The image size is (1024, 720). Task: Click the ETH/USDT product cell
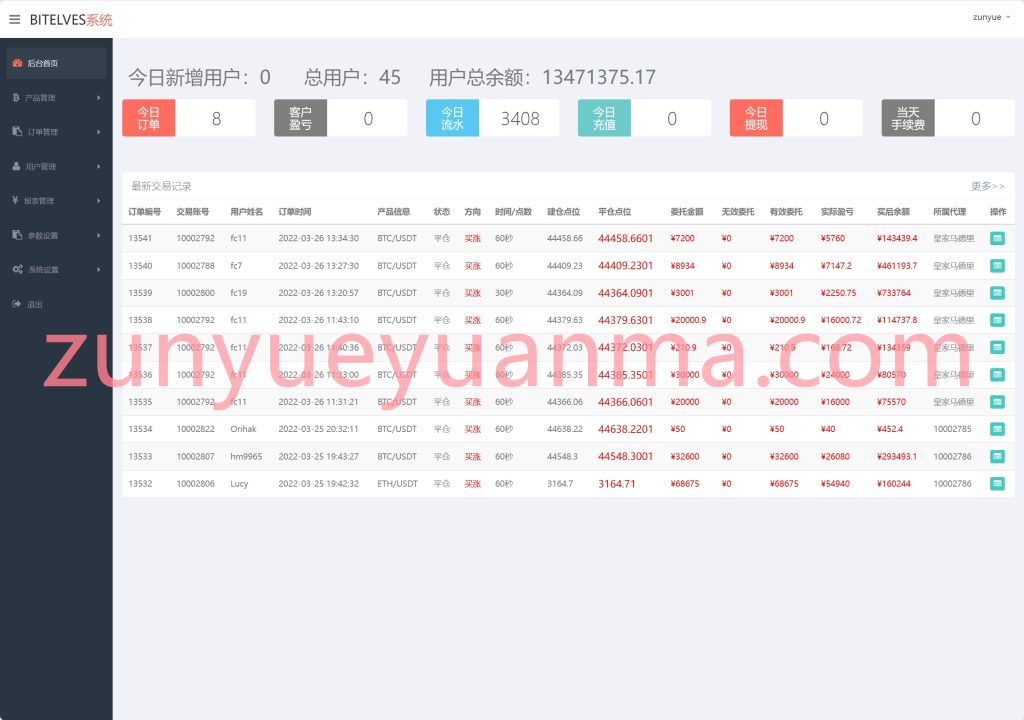coord(397,484)
